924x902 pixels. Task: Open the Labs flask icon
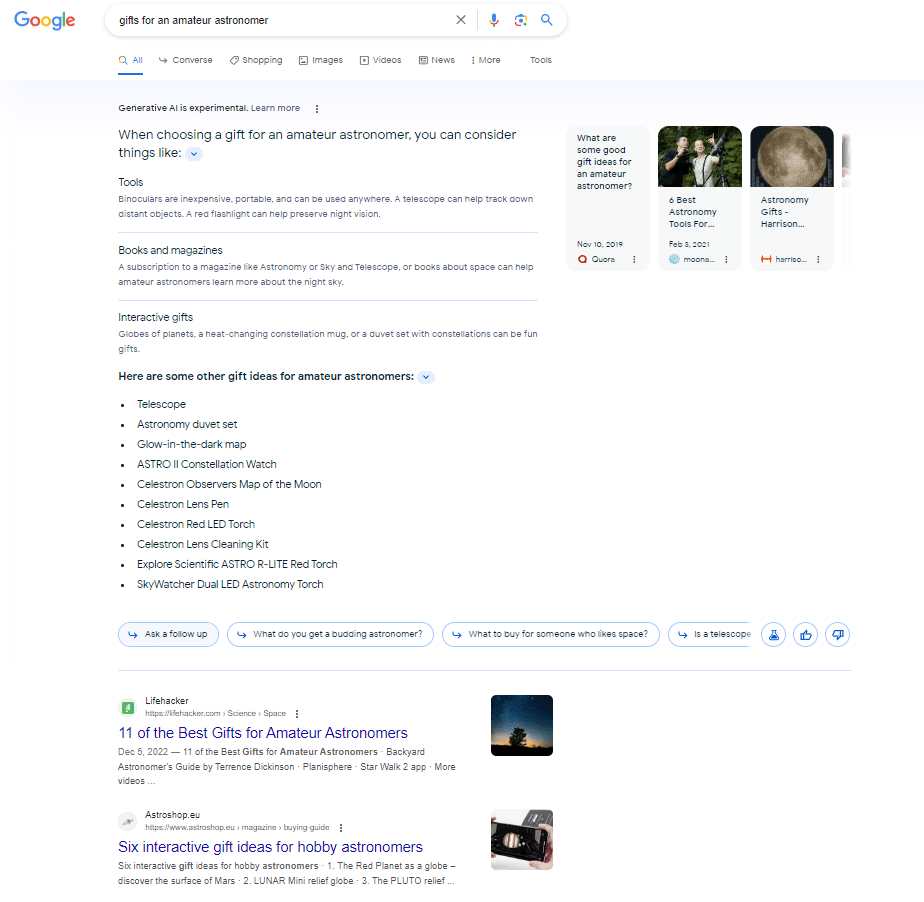(773, 635)
